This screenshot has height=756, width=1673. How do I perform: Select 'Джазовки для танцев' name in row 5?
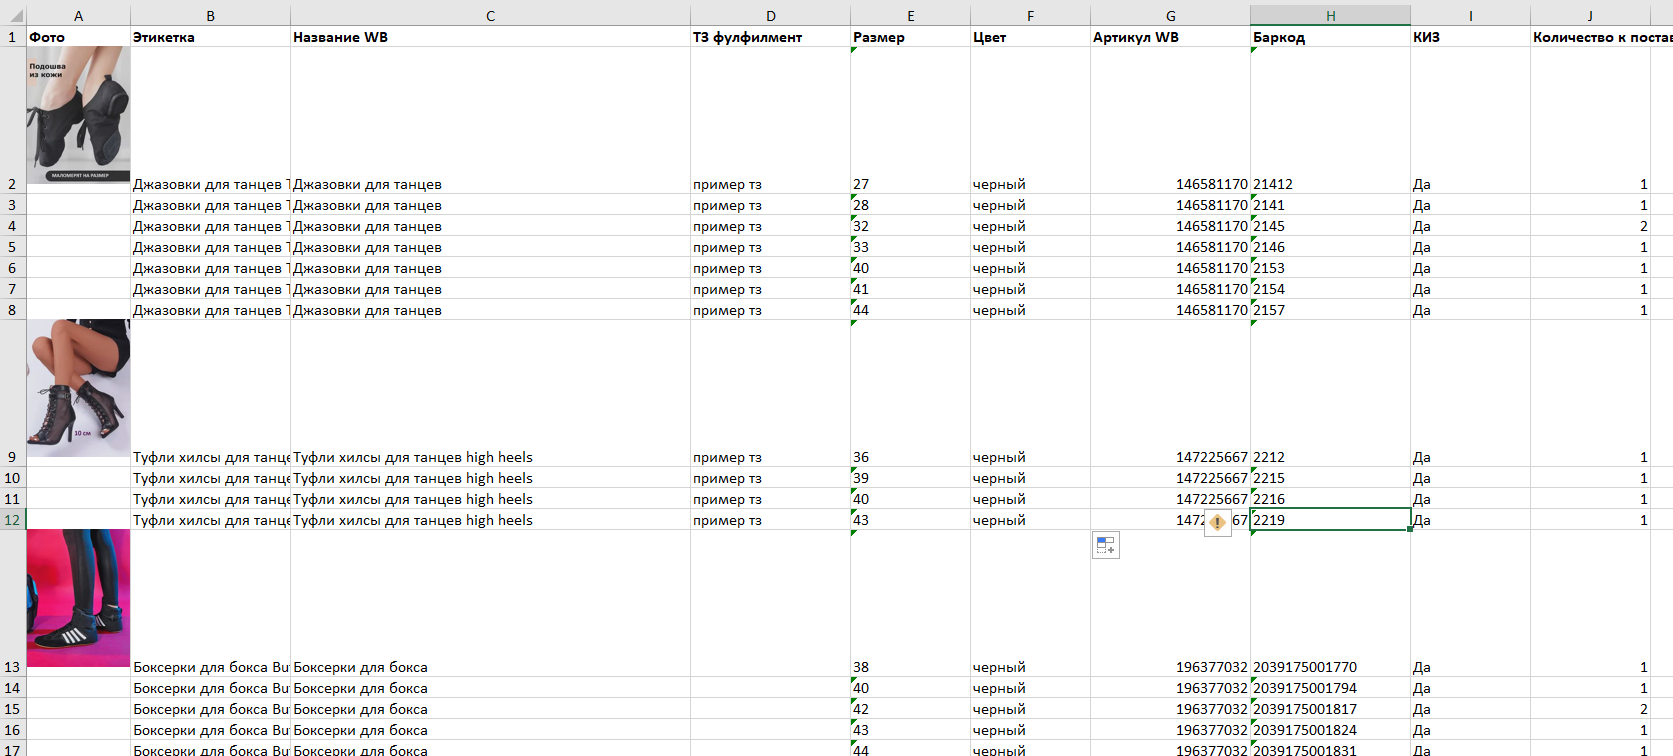(490, 247)
